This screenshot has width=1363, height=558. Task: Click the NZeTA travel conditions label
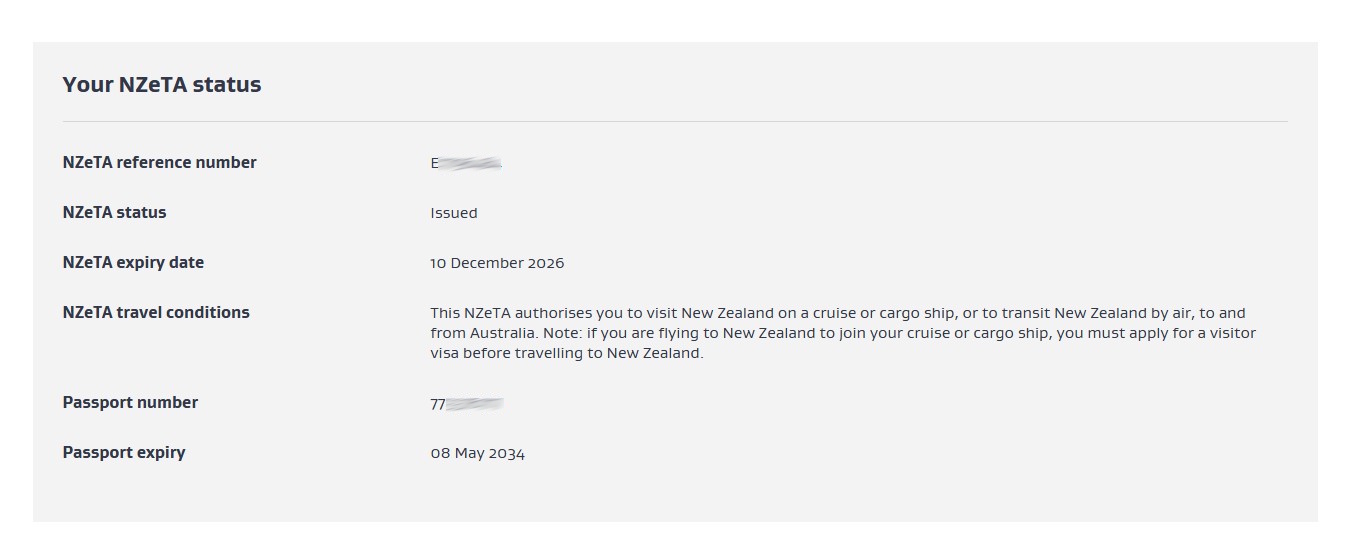tap(156, 313)
